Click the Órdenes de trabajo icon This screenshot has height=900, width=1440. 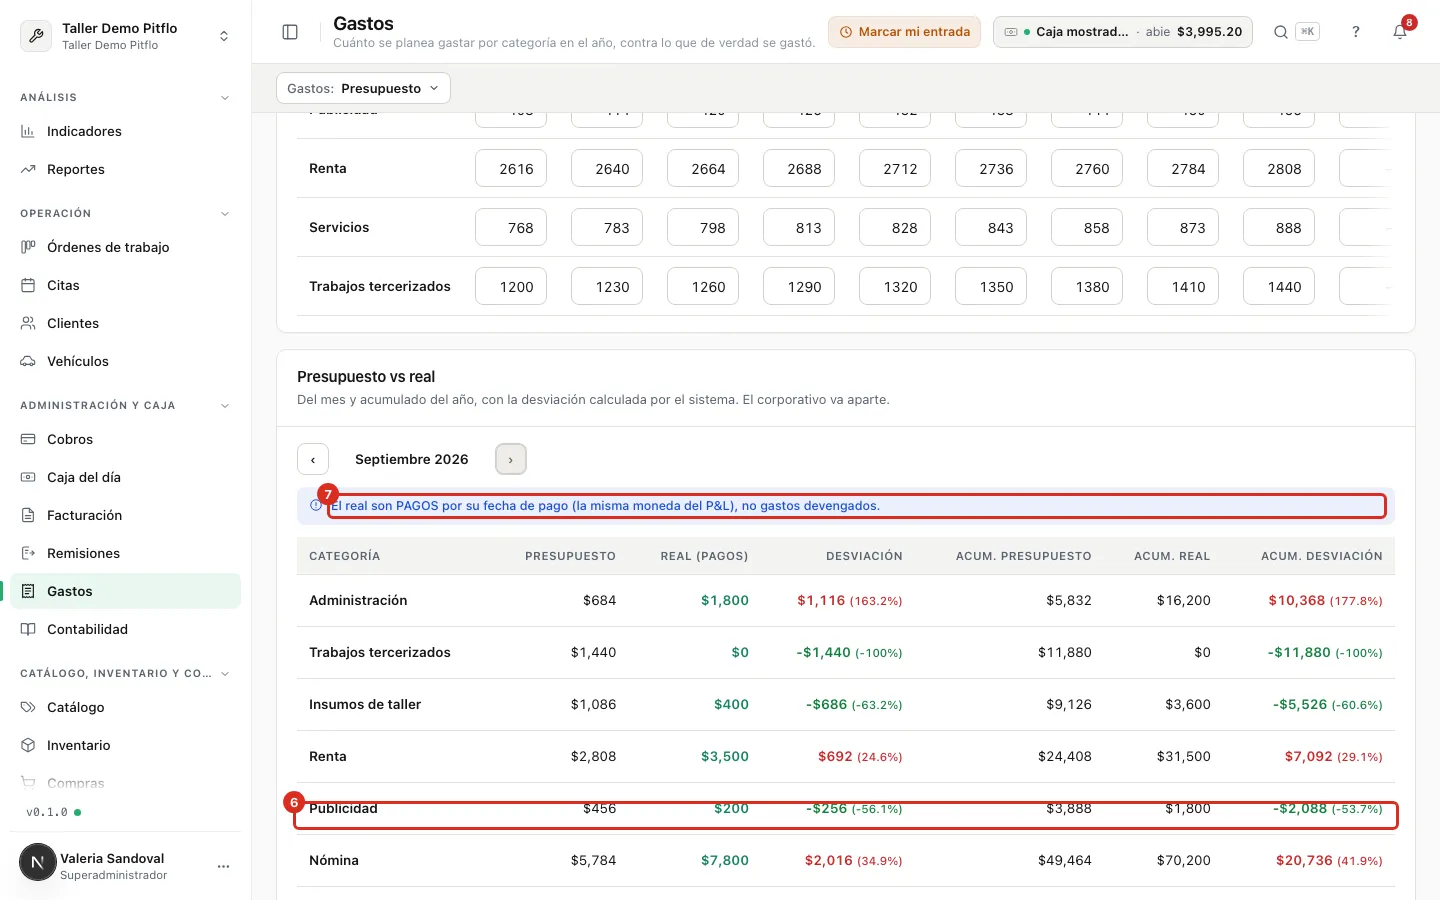[28, 247]
